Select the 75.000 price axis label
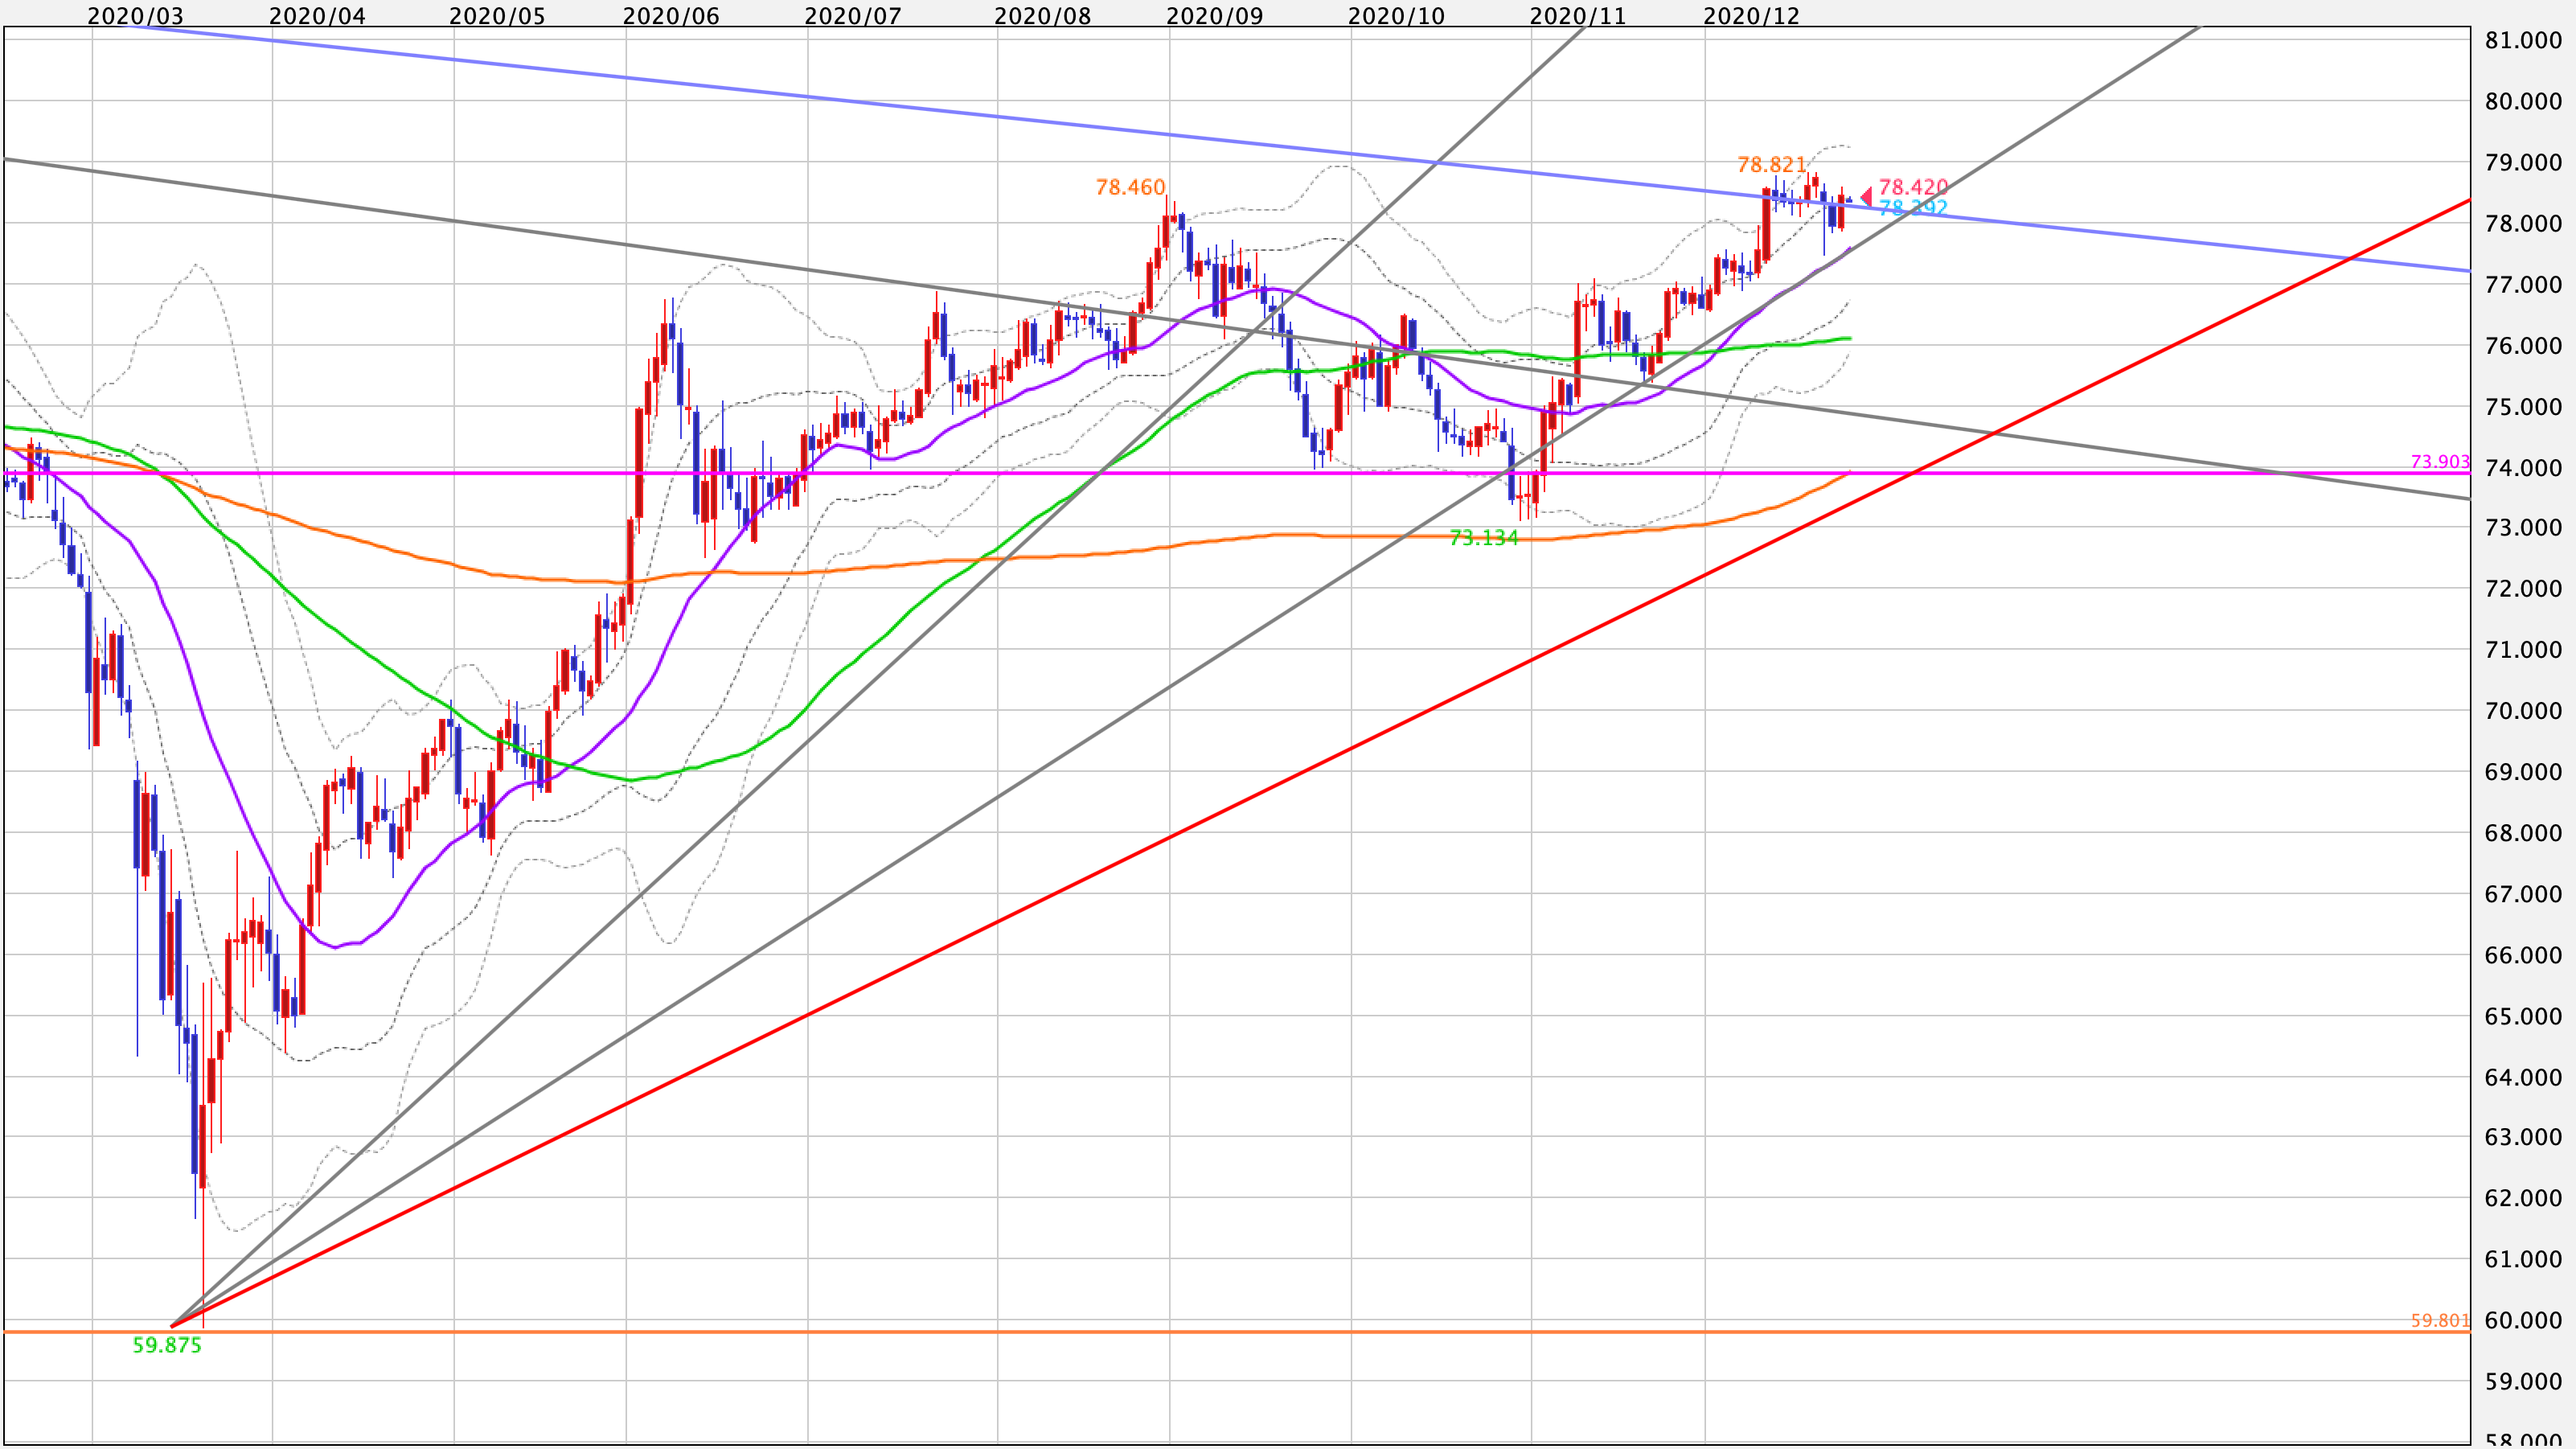Viewport: 2576px width, 1449px height. tap(2523, 407)
